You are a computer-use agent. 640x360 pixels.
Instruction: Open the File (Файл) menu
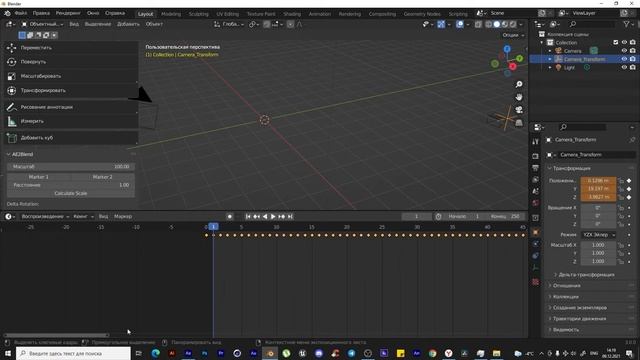21,13
